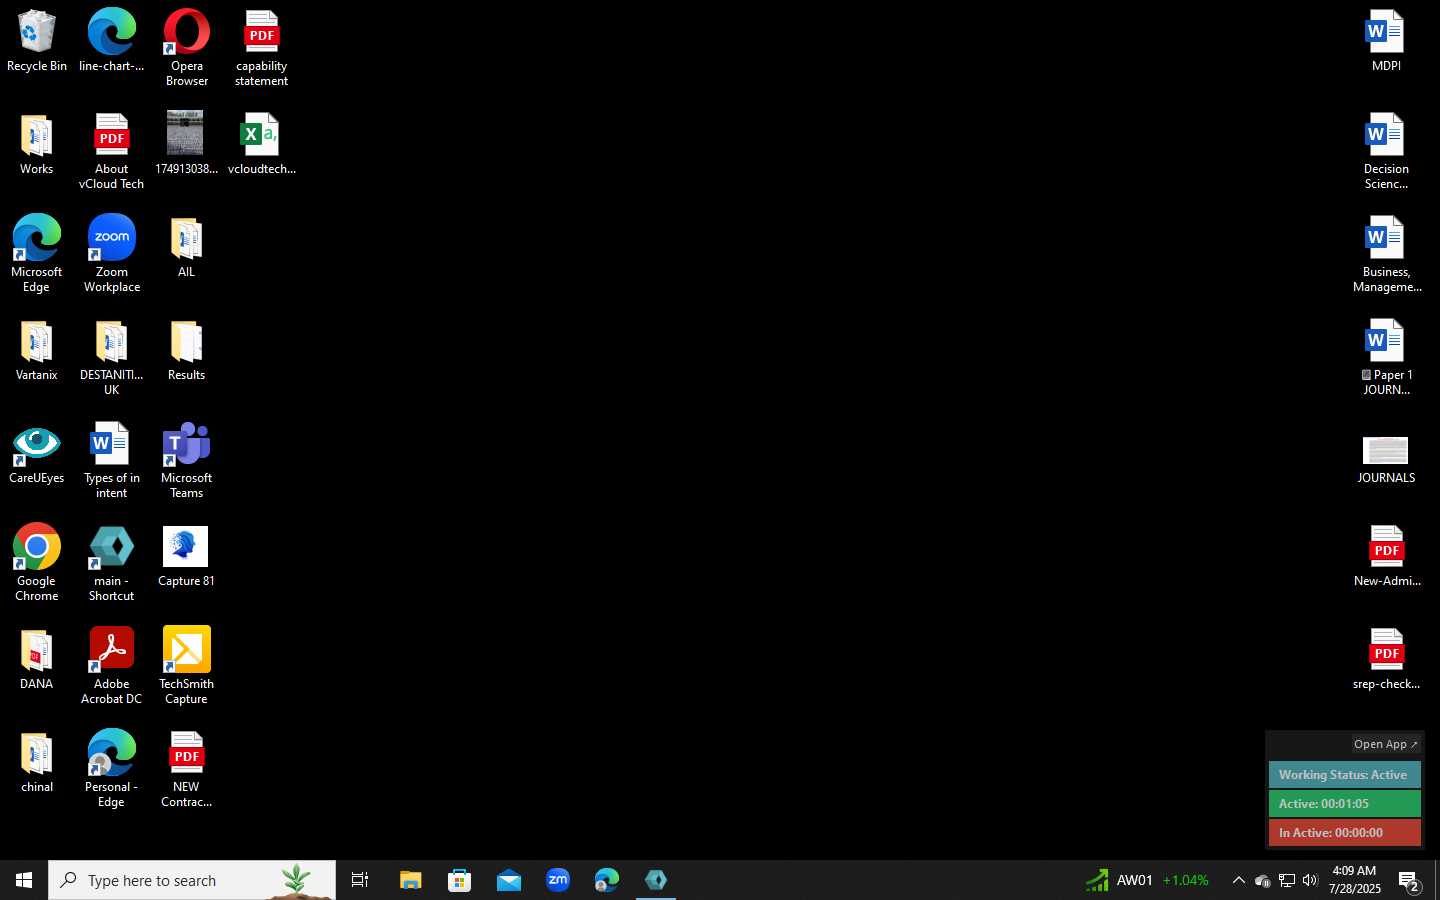Image resolution: width=1440 pixels, height=900 pixels.
Task: Open the Windows Start menu
Action: [x=24, y=880]
